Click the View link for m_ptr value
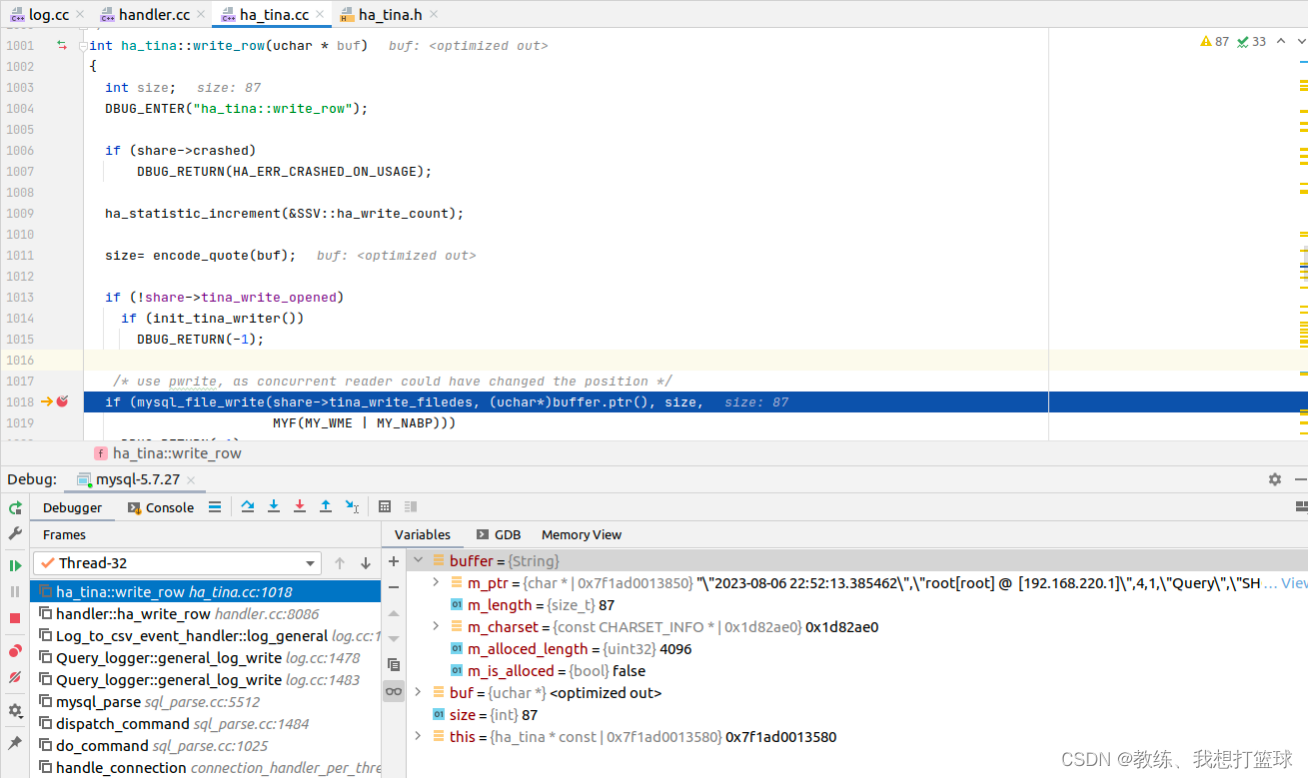This screenshot has height=778, width=1308. [x=1294, y=582]
